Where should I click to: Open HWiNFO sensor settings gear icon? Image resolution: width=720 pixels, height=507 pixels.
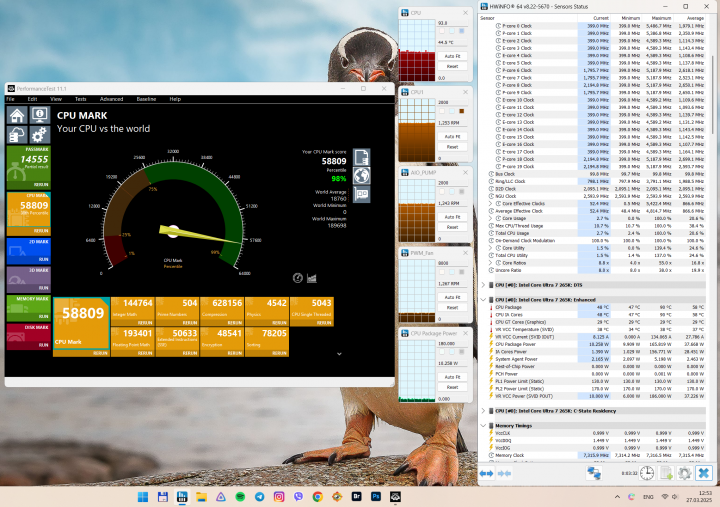[x=685, y=473]
